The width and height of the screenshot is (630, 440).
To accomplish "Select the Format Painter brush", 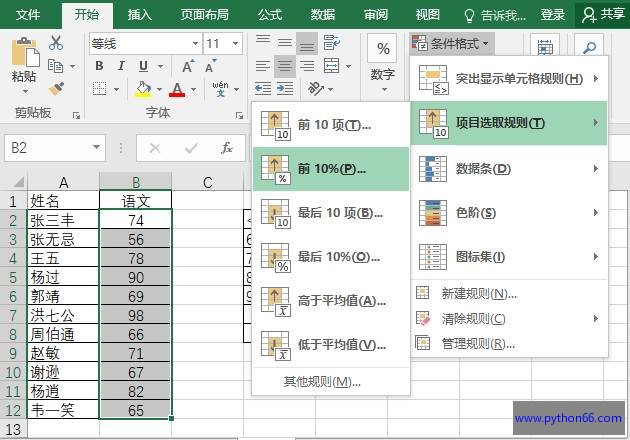I will (56, 88).
